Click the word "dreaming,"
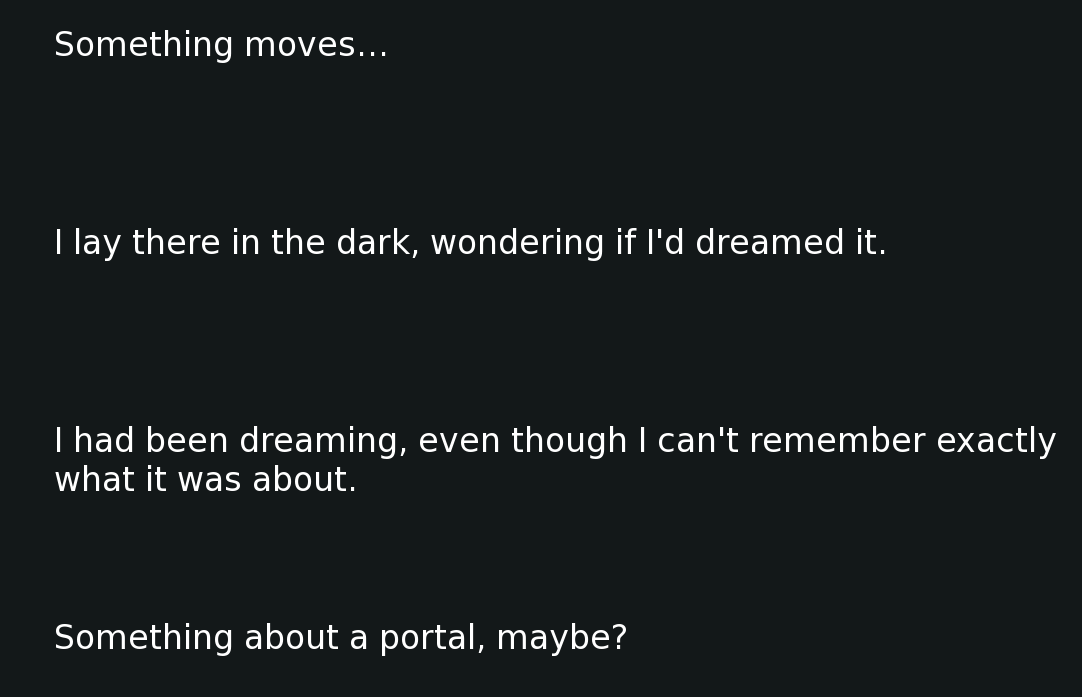 [x=323, y=442]
